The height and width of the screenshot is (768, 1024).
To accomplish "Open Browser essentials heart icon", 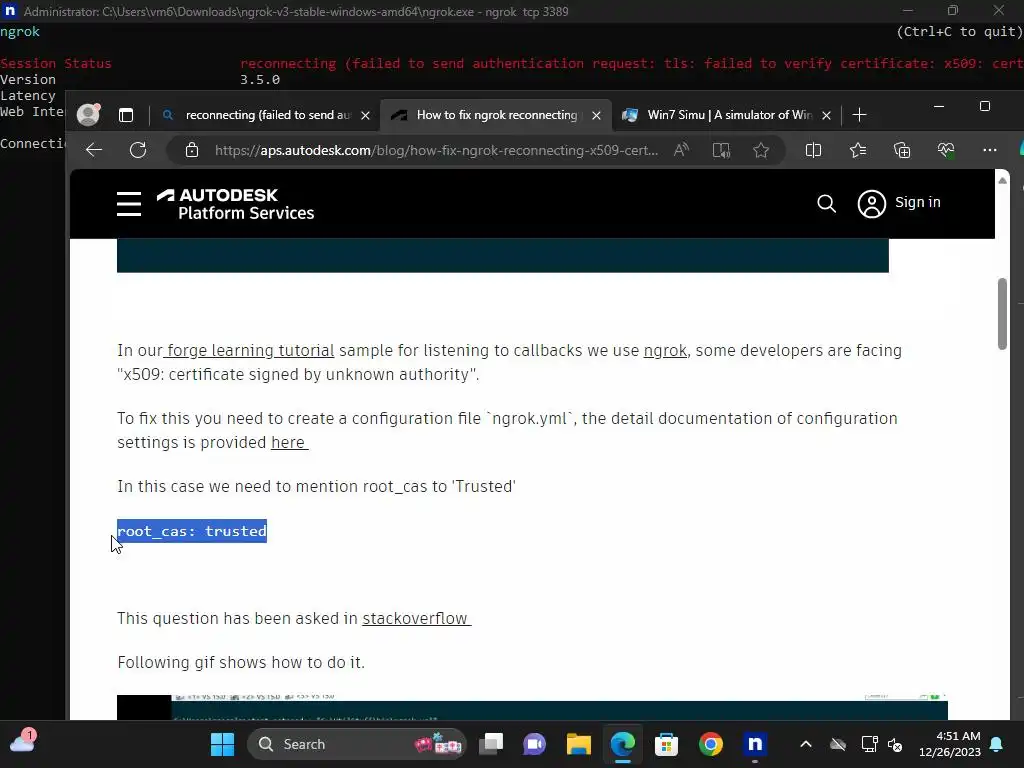I will (946, 150).
